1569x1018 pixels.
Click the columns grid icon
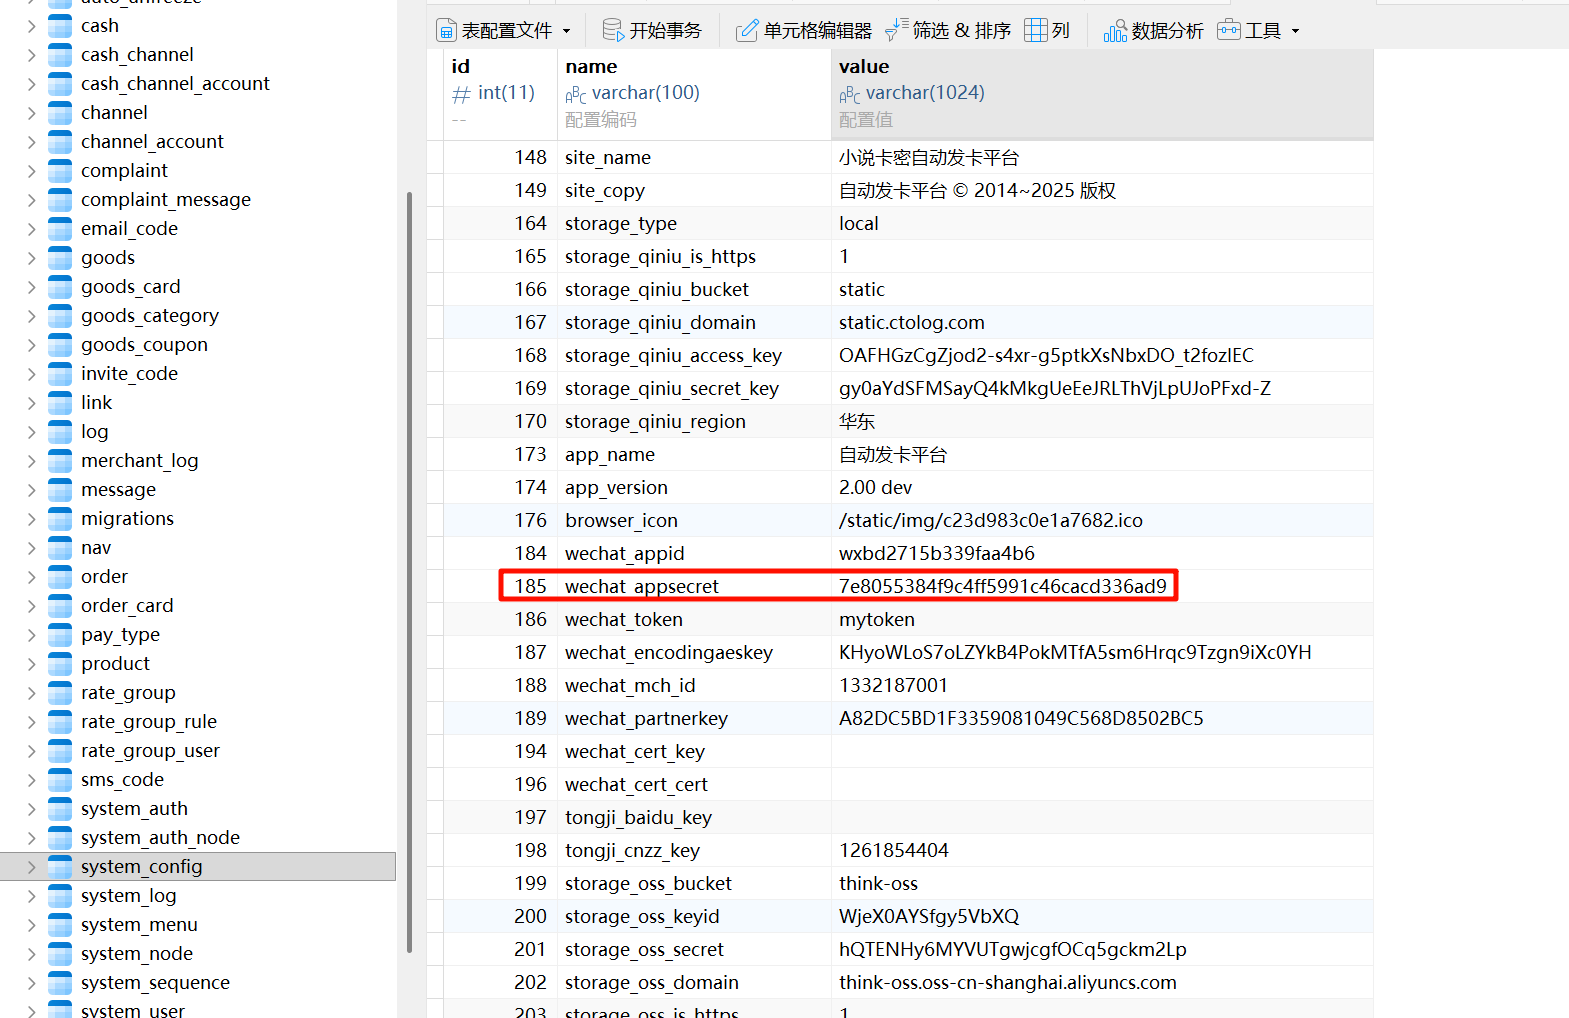(x=1036, y=31)
